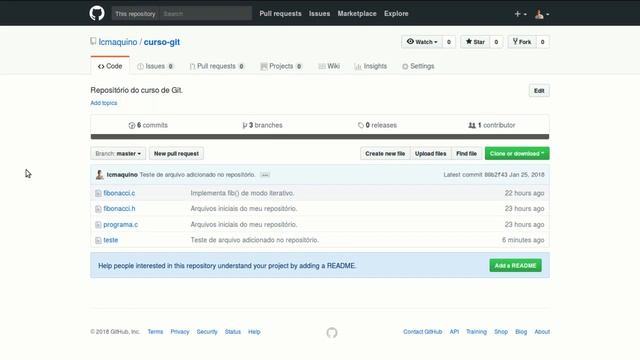The width and height of the screenshot is (640, 360).
Task: Open the GitHub home logo
Action: [x=97, y=13]
